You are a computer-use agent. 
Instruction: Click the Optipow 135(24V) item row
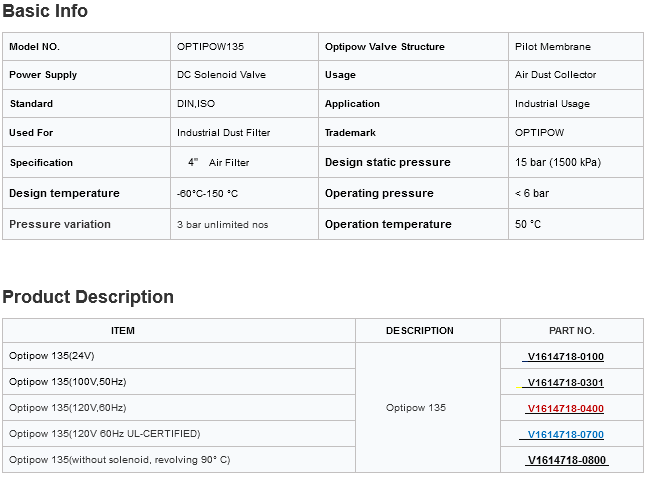(52, 356)
